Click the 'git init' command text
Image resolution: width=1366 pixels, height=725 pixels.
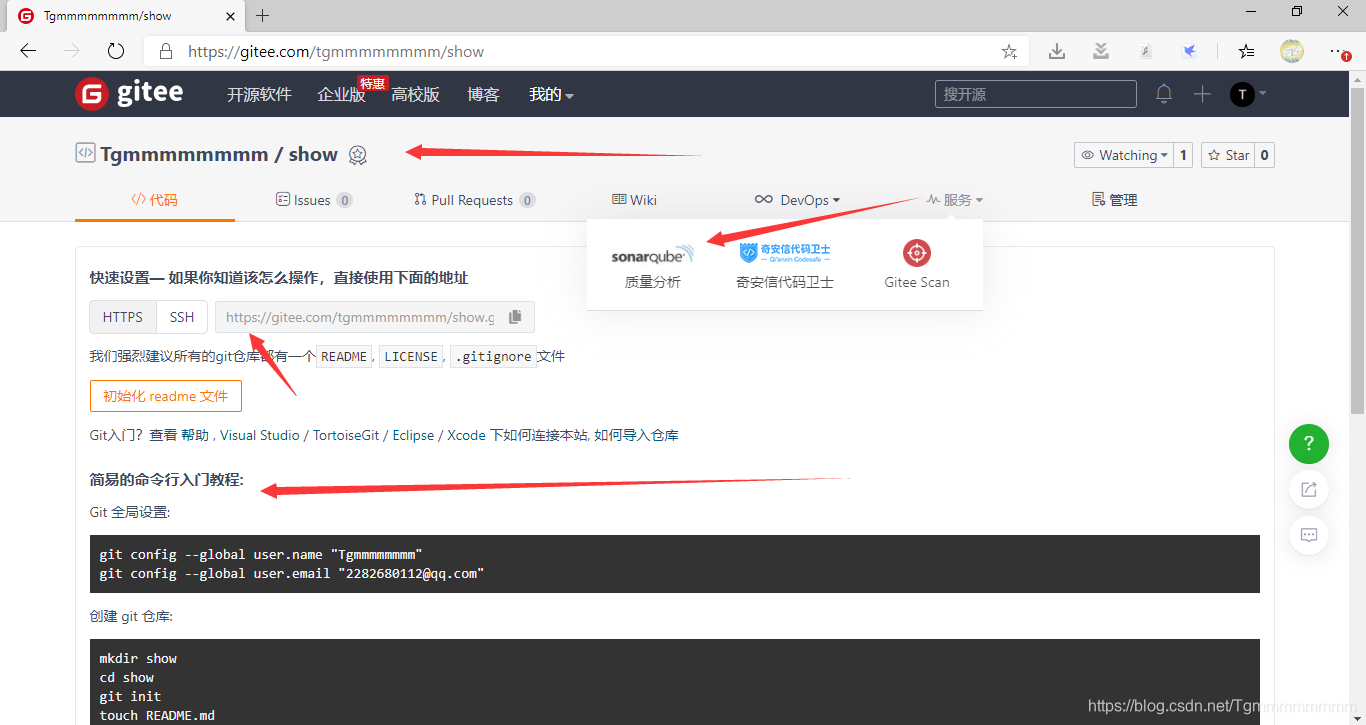point(130,696)
